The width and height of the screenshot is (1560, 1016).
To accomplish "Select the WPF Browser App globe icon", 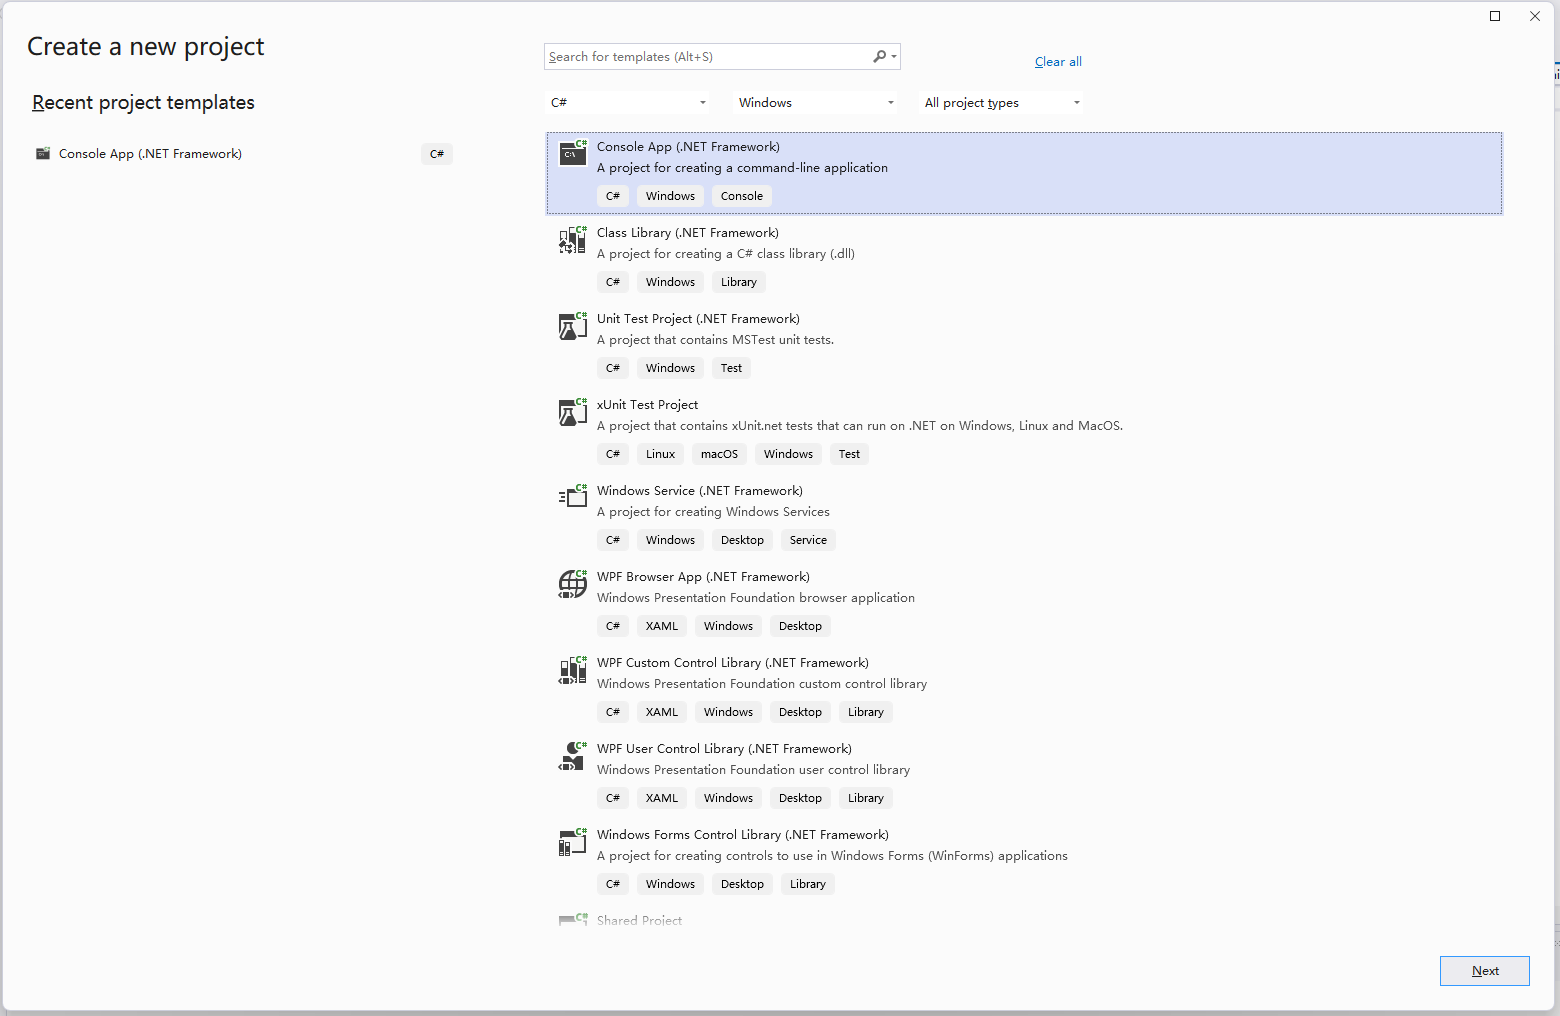I will [x=573, y=583].
